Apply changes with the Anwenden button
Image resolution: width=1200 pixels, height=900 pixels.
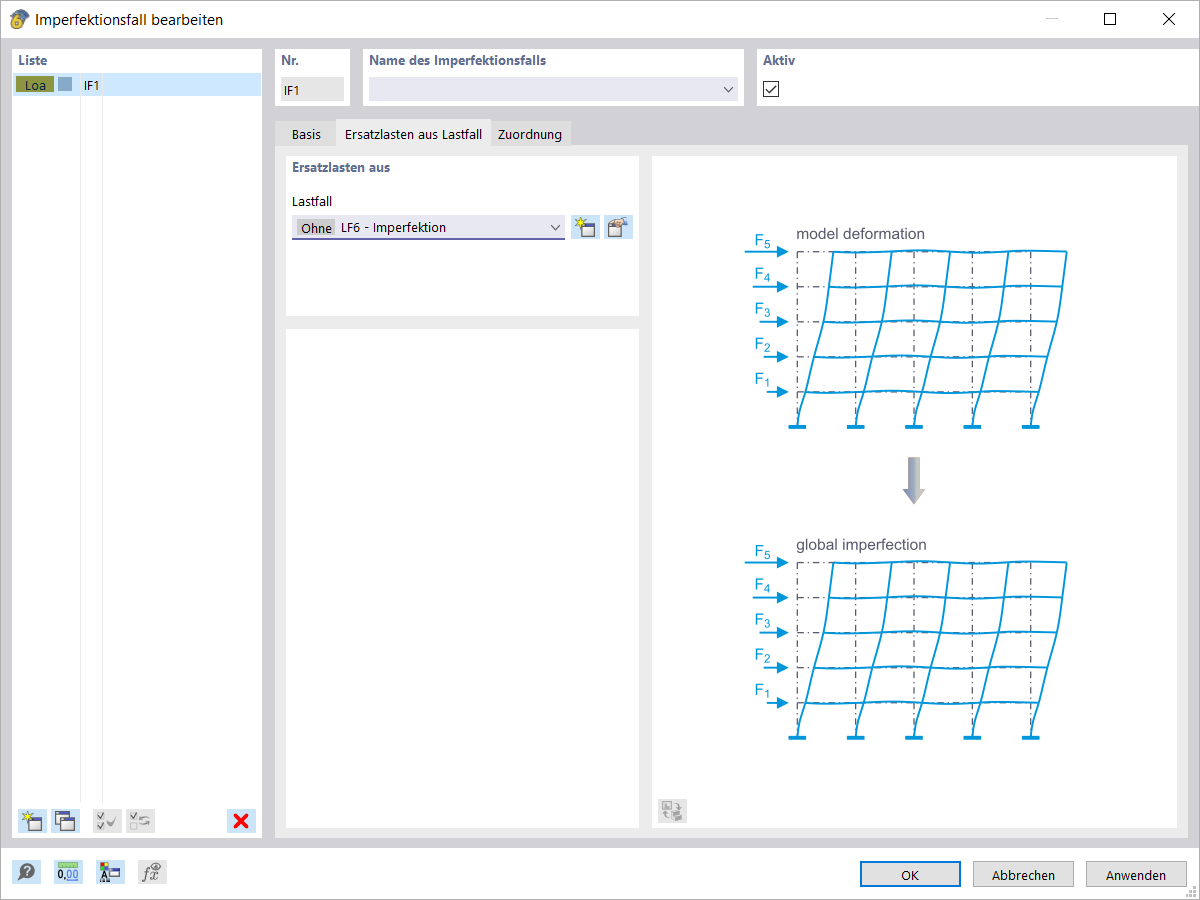tap(1136, 873)
